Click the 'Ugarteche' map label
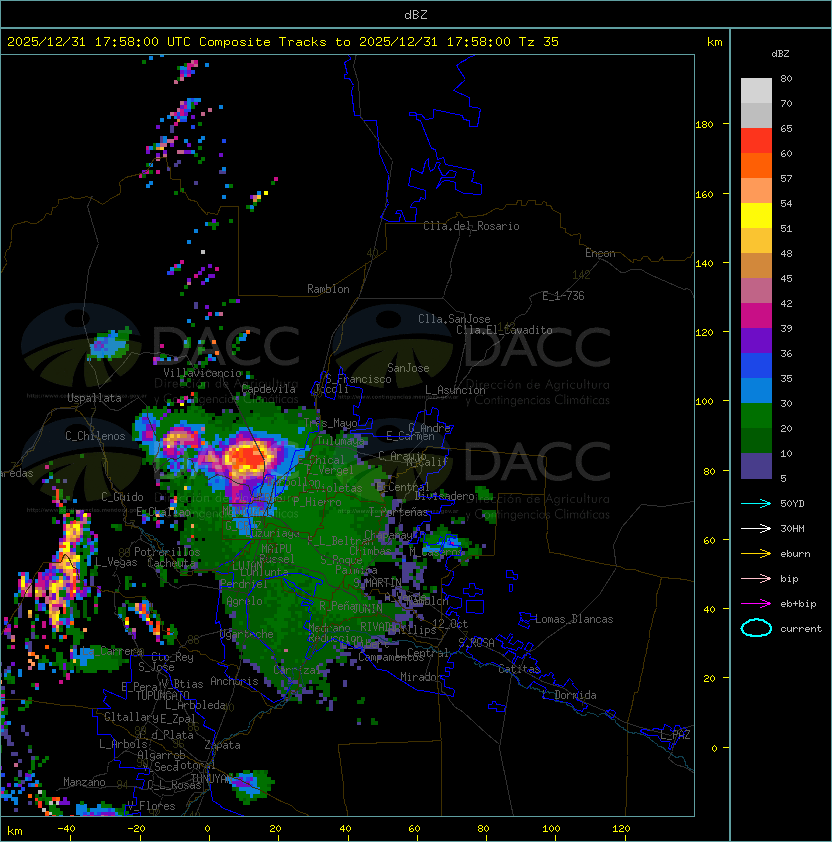This screenshot has width=832, height=842. 247,634
